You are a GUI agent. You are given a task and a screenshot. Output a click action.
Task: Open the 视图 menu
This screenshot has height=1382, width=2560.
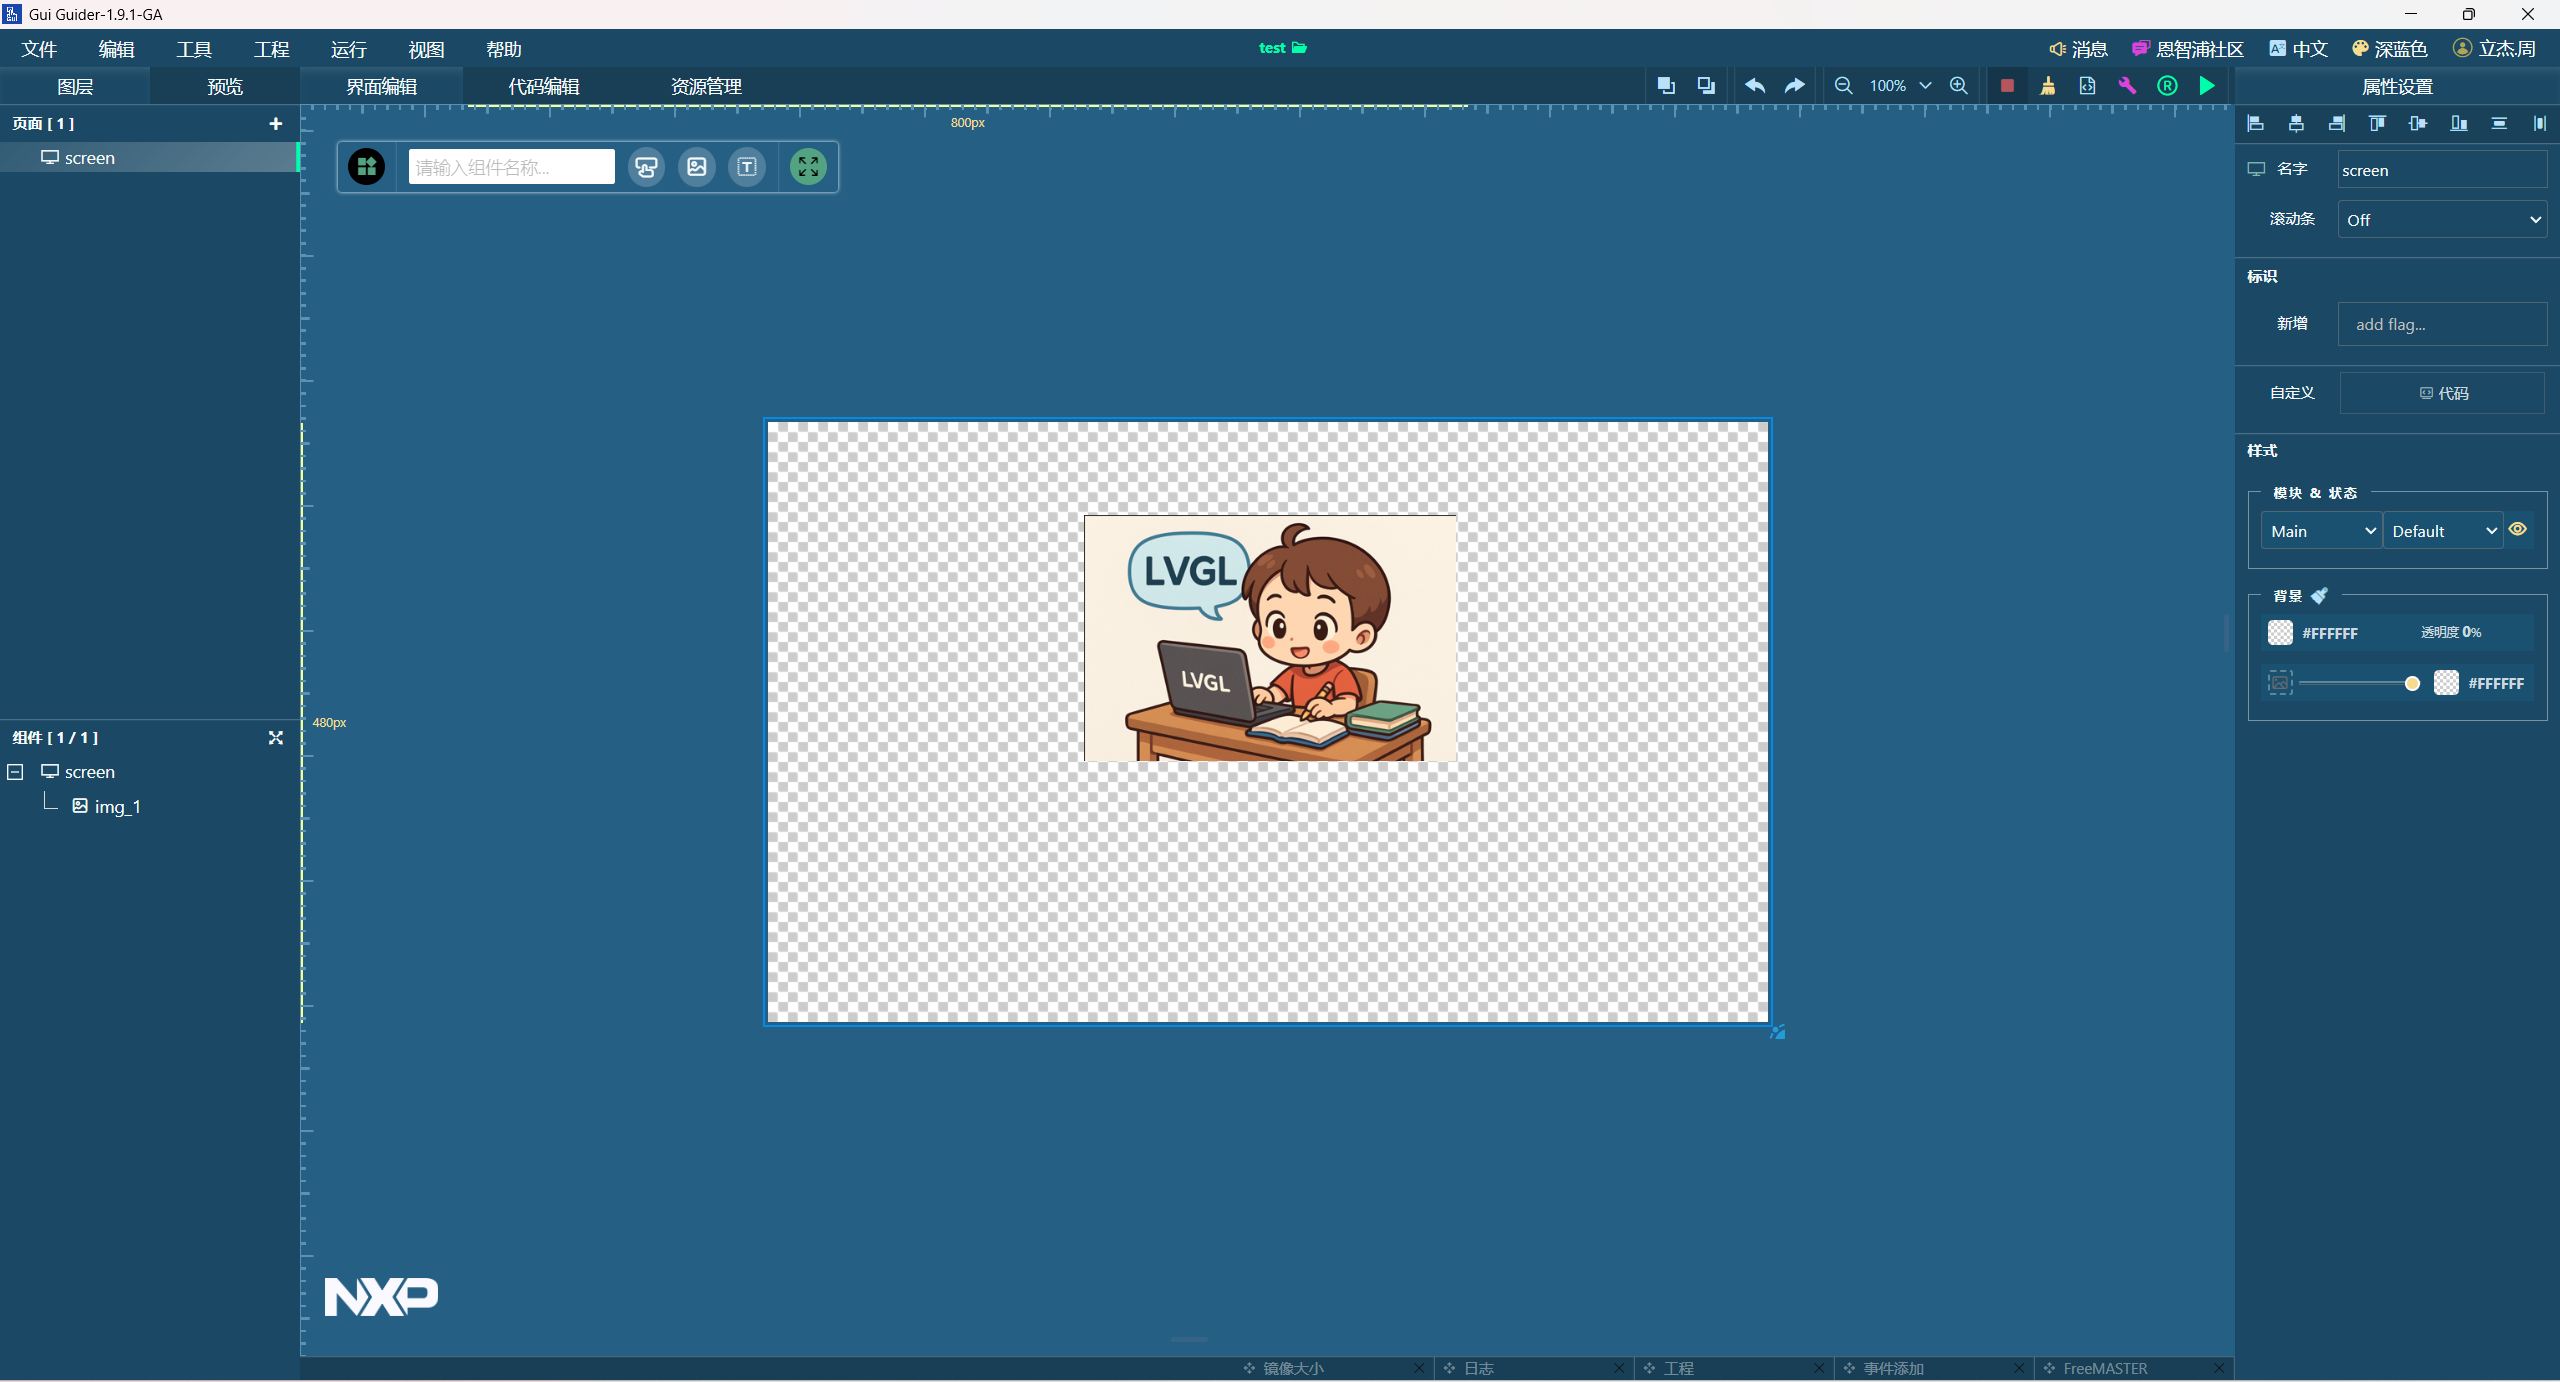pyautogui.click(x=426, y=49)
